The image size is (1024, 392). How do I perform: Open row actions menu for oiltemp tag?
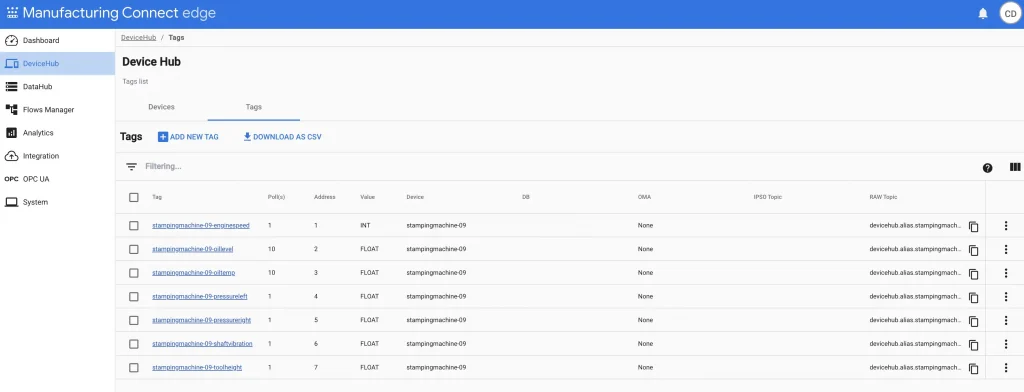[x=1006, y=272]
